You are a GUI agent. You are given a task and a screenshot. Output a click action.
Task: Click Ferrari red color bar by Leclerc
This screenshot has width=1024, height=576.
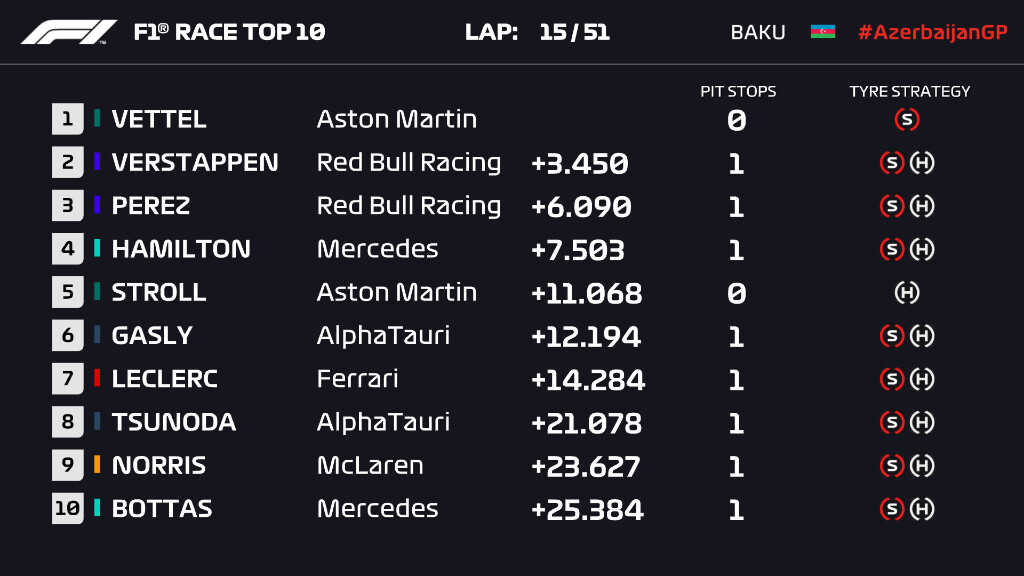97,379
